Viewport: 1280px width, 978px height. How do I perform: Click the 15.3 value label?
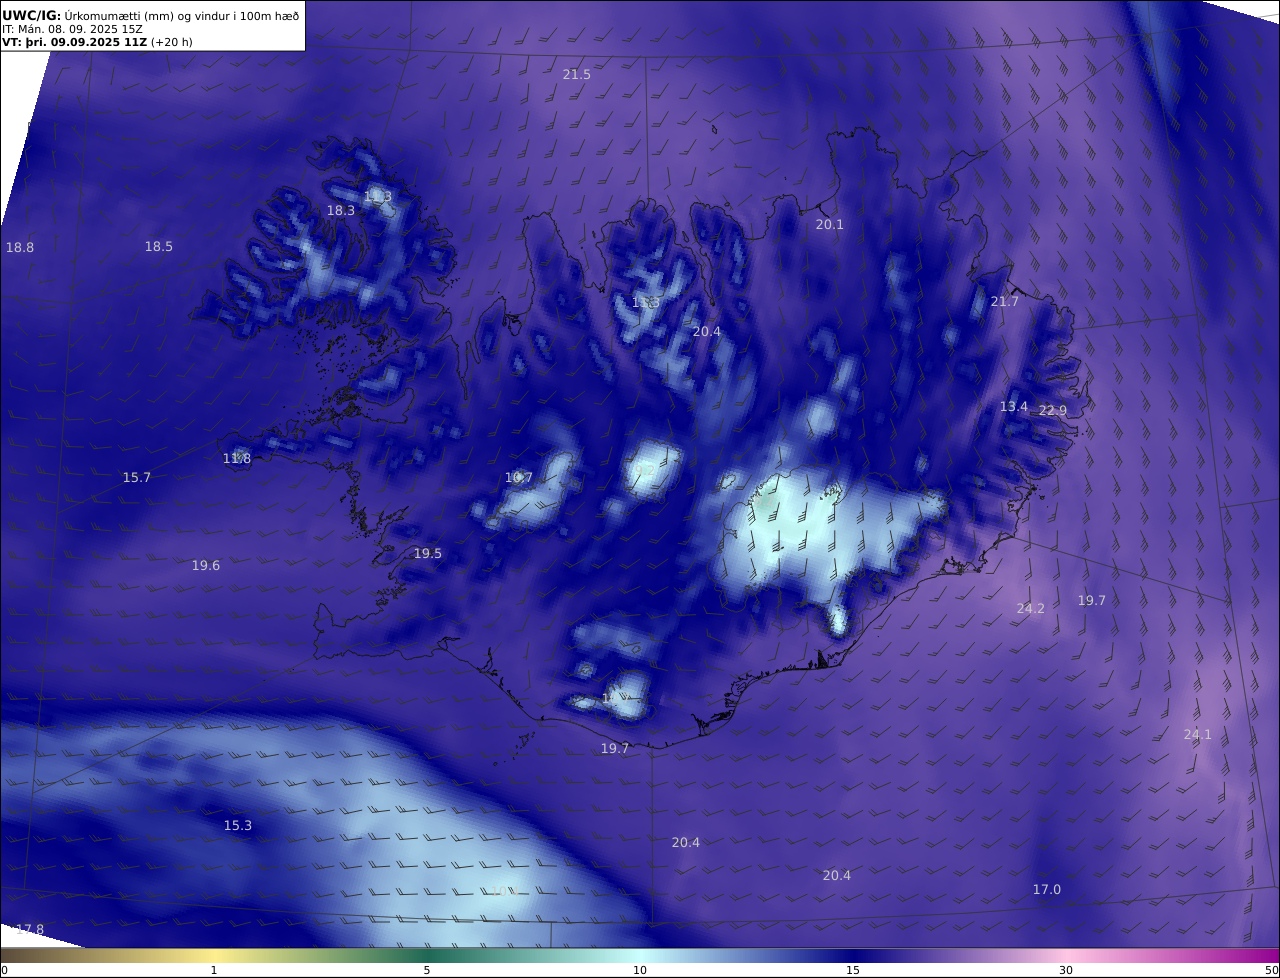pyautogui.click(x=238, y=826)
